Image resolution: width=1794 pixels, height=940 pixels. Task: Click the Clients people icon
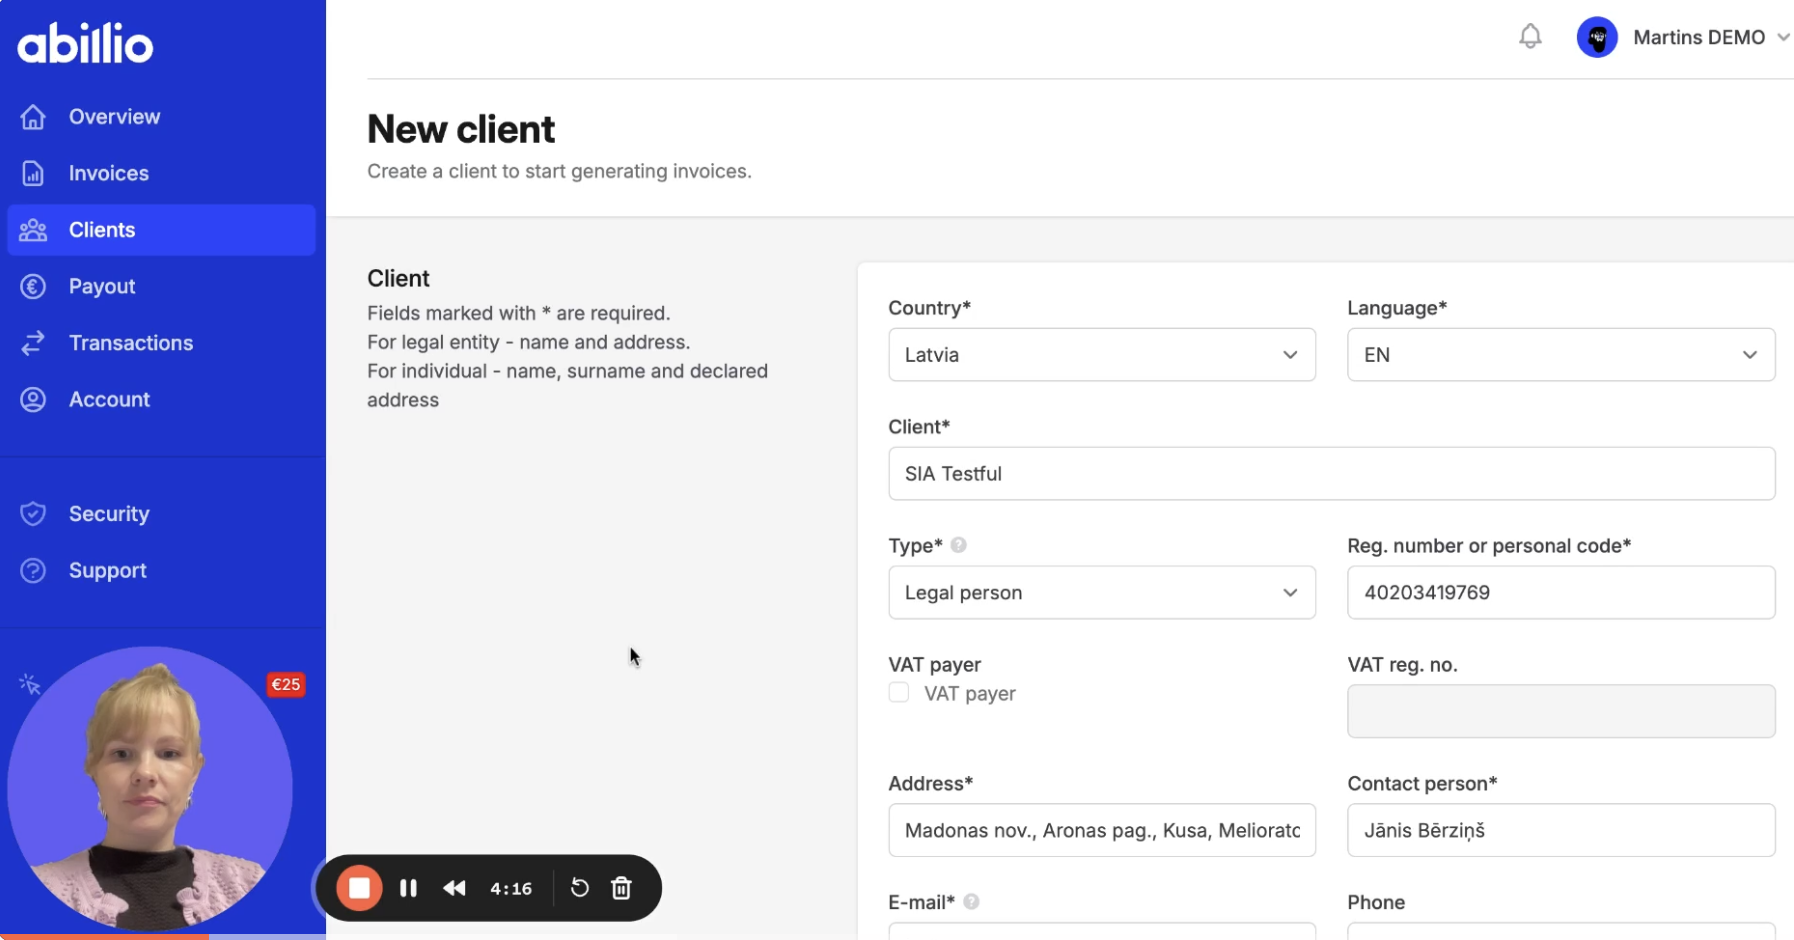[x=33, y=230]
